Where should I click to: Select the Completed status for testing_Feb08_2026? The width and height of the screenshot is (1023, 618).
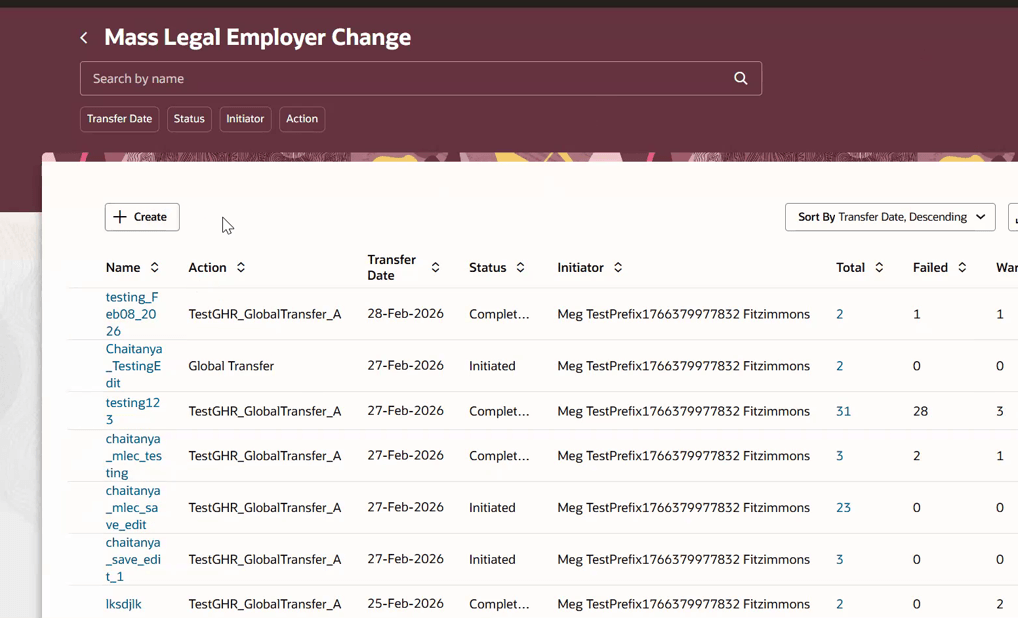[x=499, y=314]
